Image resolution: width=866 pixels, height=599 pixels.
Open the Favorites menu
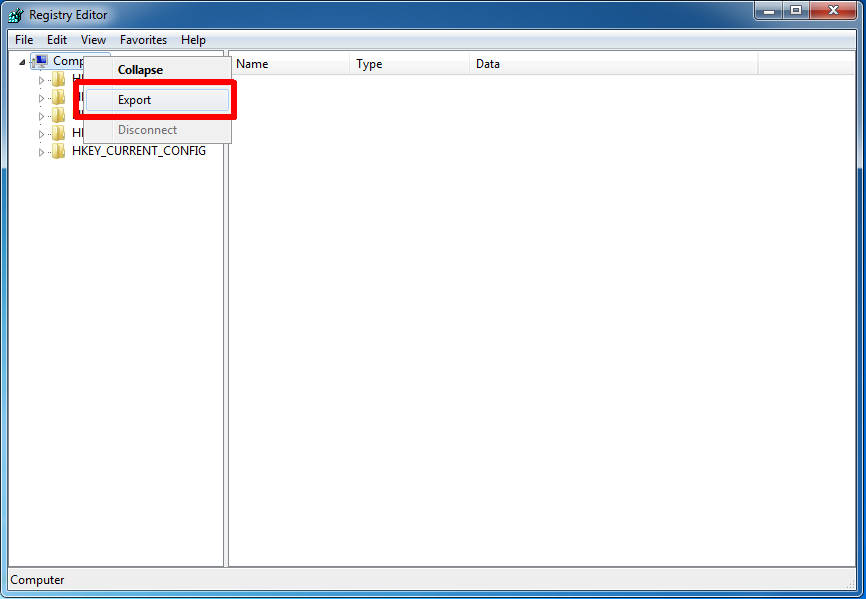click(x=144, y=40)
